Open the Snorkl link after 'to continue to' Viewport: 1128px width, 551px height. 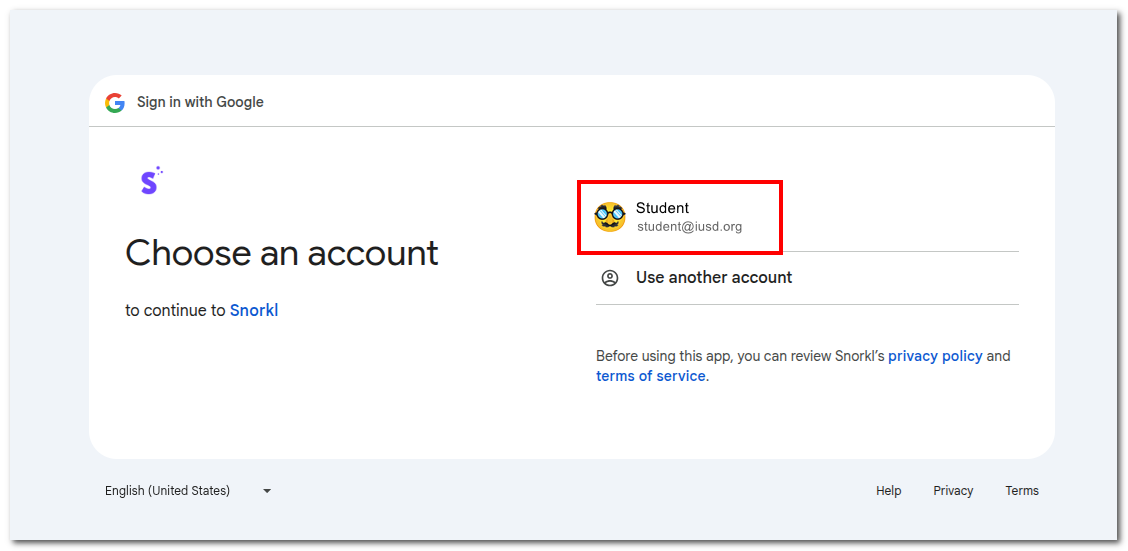pos(254,311)
